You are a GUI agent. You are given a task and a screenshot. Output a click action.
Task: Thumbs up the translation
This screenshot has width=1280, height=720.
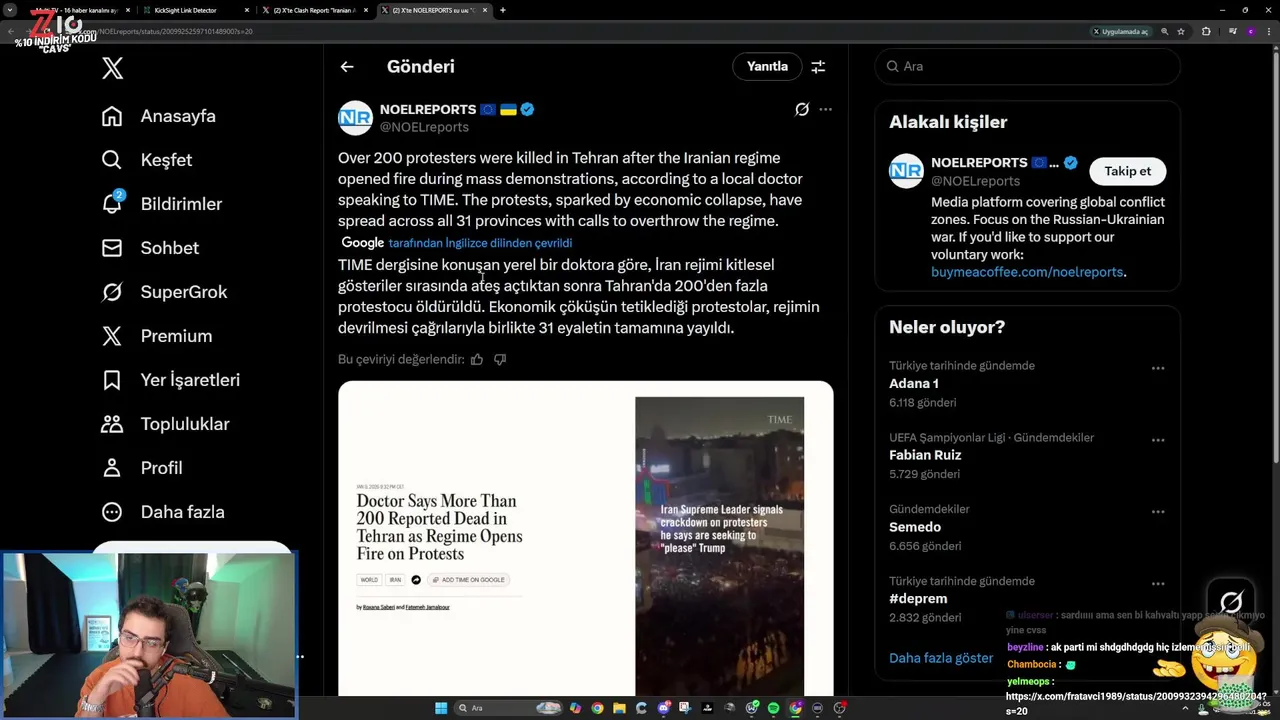click(477, 359)
